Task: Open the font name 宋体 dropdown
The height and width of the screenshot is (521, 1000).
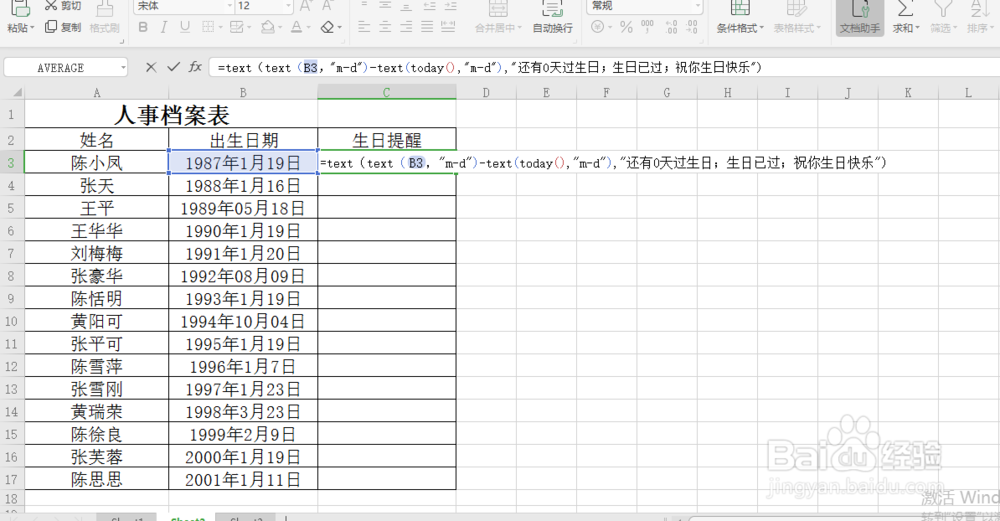Action: pos(230,6)
